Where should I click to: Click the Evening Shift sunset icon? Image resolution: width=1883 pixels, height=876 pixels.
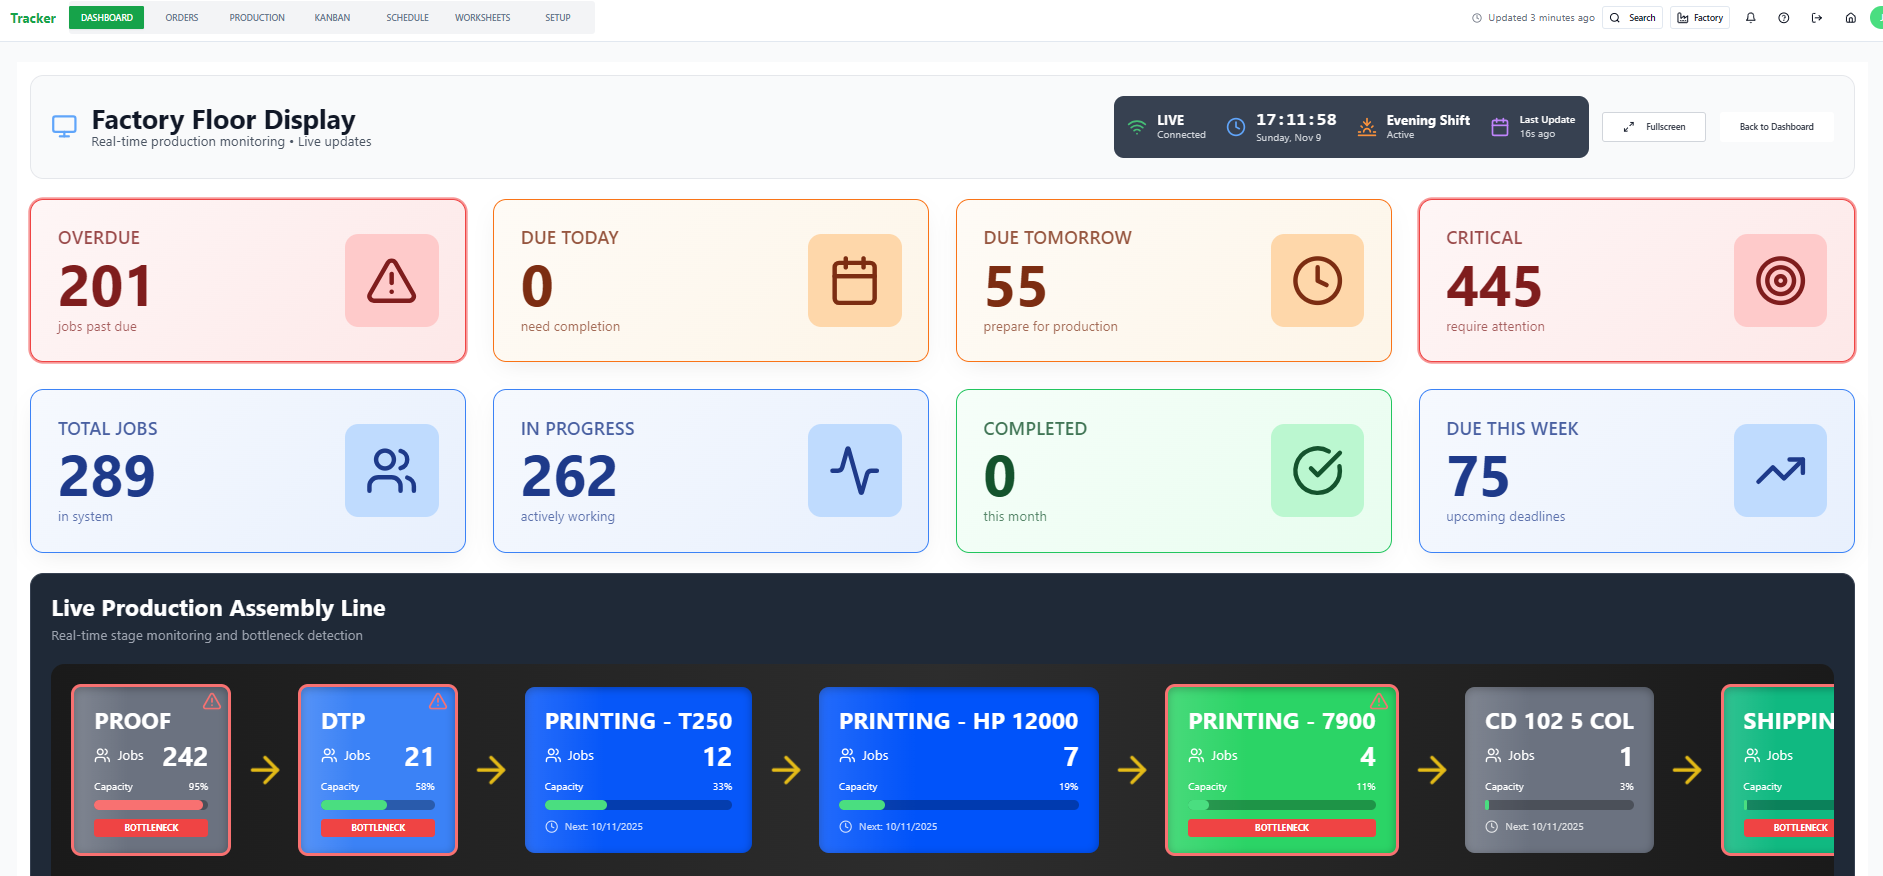click(x=1367, y=127)
